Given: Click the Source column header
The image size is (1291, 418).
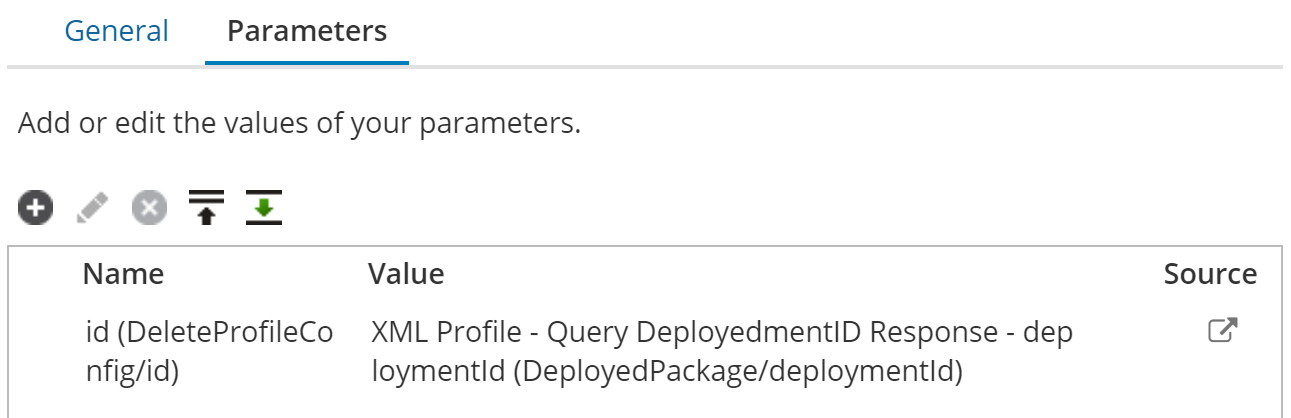Looking at the screenshot, I should tap(1210, 274).
